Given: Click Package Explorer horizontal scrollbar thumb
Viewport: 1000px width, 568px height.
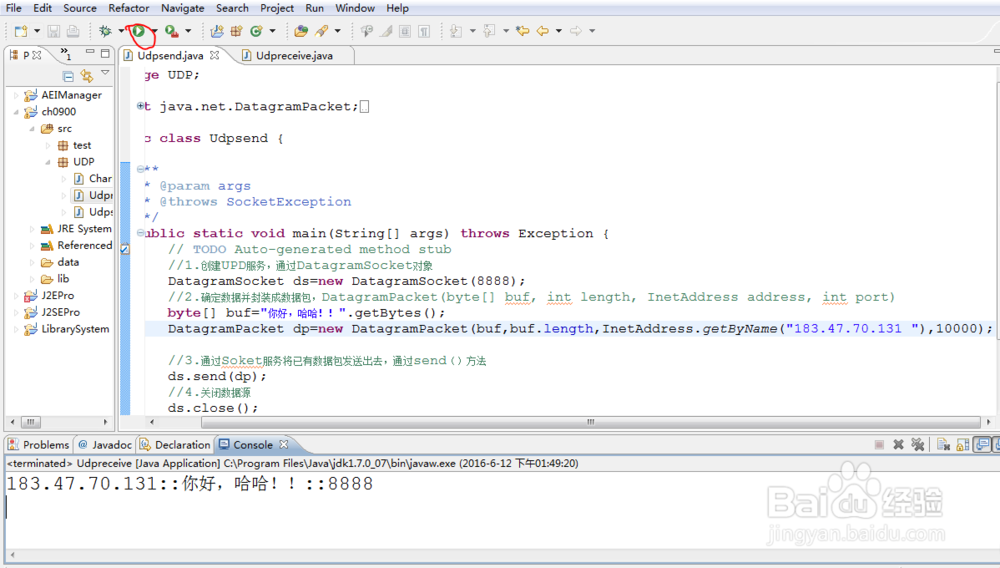Looking at the screenshot, I should point(30,422).
